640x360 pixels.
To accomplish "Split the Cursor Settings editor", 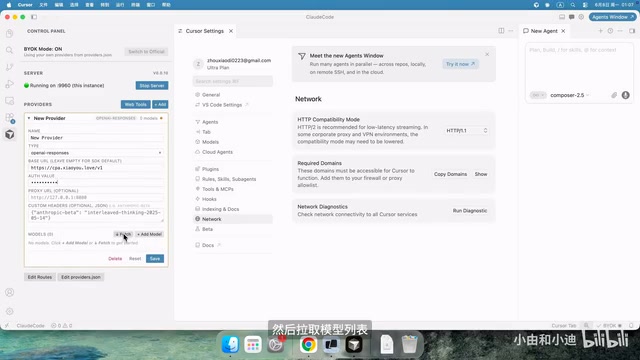I will point(501,31).
